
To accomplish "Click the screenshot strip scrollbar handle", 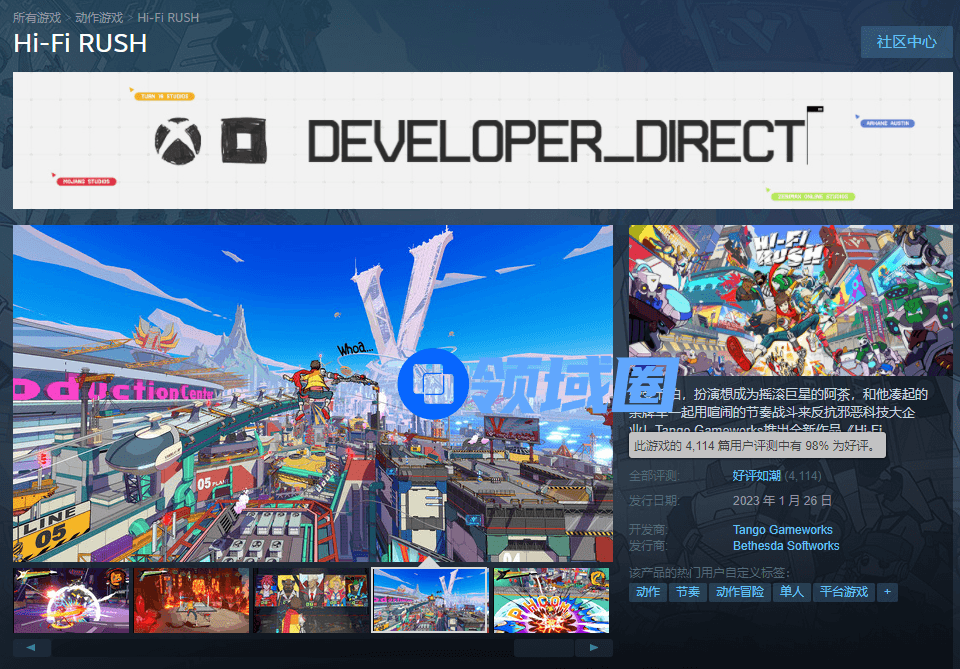I will click(x=544, y=648).
